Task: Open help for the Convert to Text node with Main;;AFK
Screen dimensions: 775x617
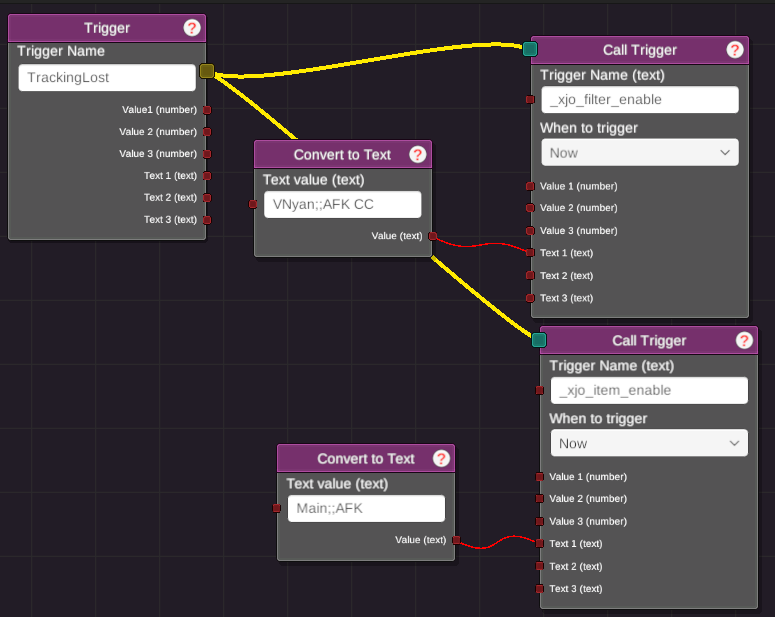Action: [x=441, y=458]
